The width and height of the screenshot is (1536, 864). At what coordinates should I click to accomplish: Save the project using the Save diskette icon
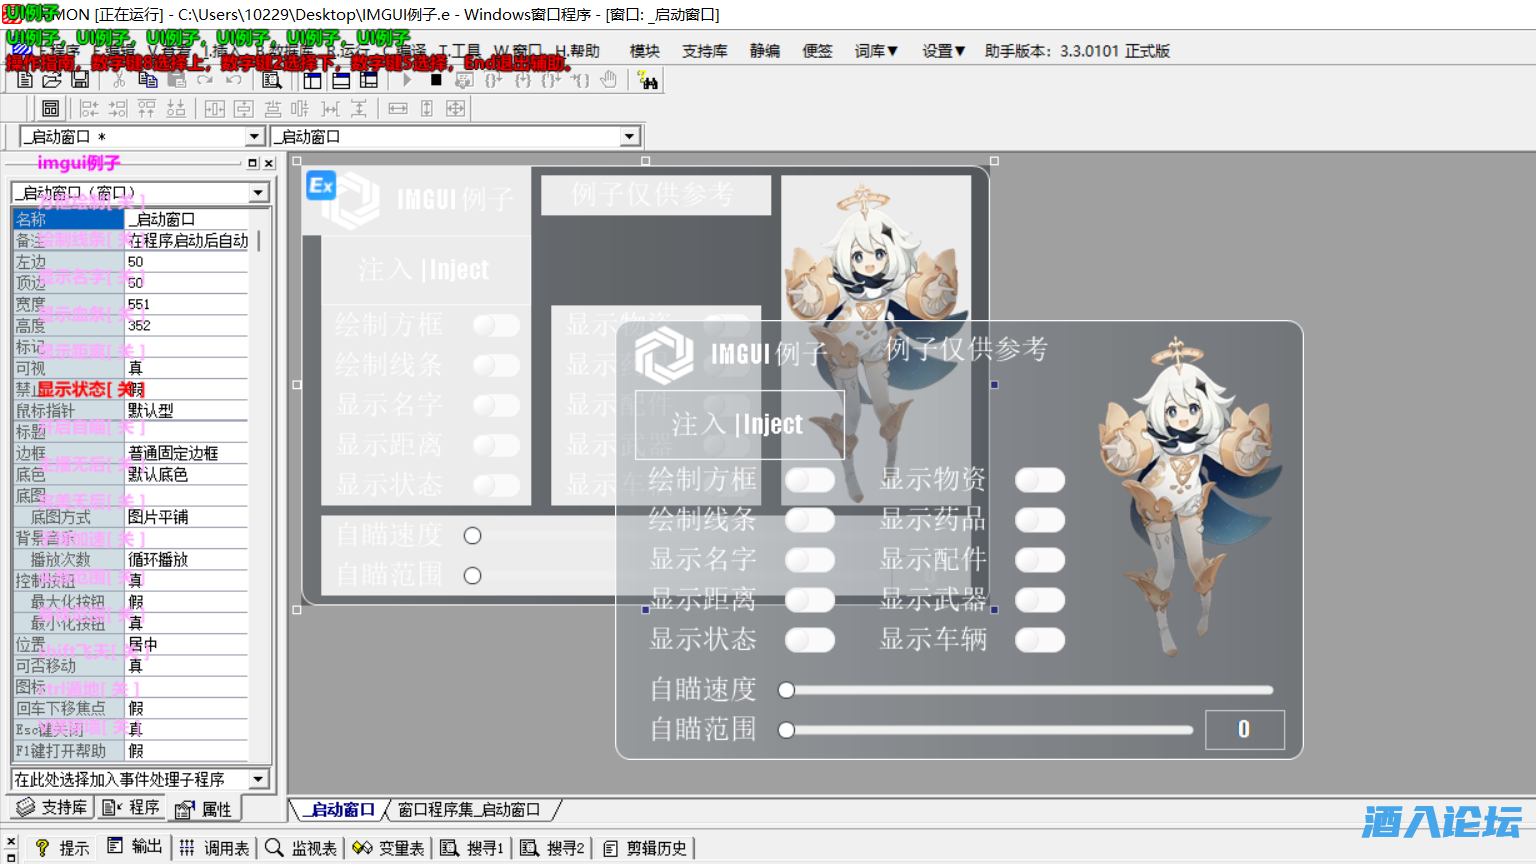pyautogui.click(x=79, y=80)
